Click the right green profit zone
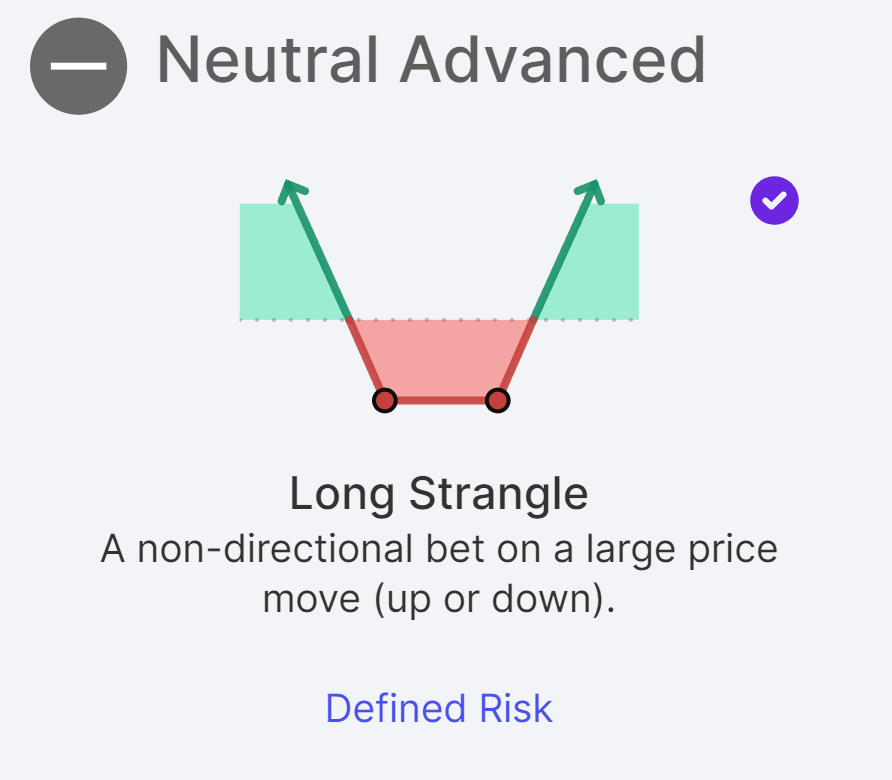 600,270
